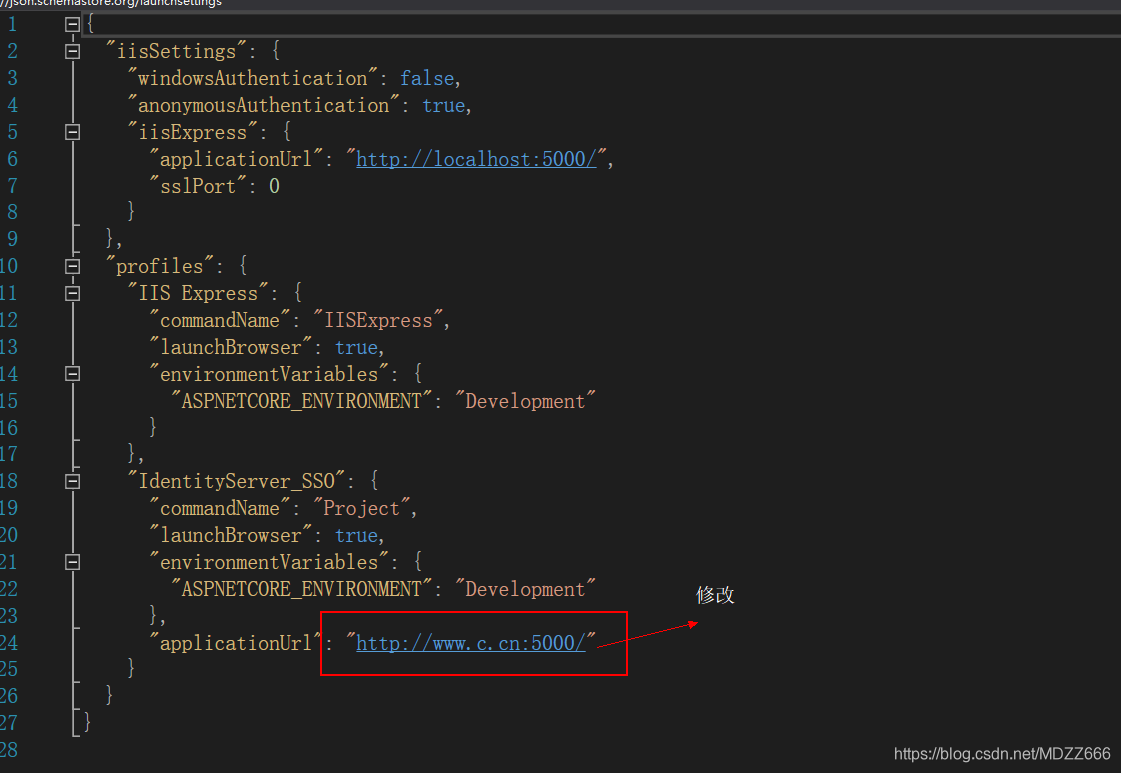The image size is (1121, 773).
Task: Collapse the IIS Express profile block
Action: (72, 293)
